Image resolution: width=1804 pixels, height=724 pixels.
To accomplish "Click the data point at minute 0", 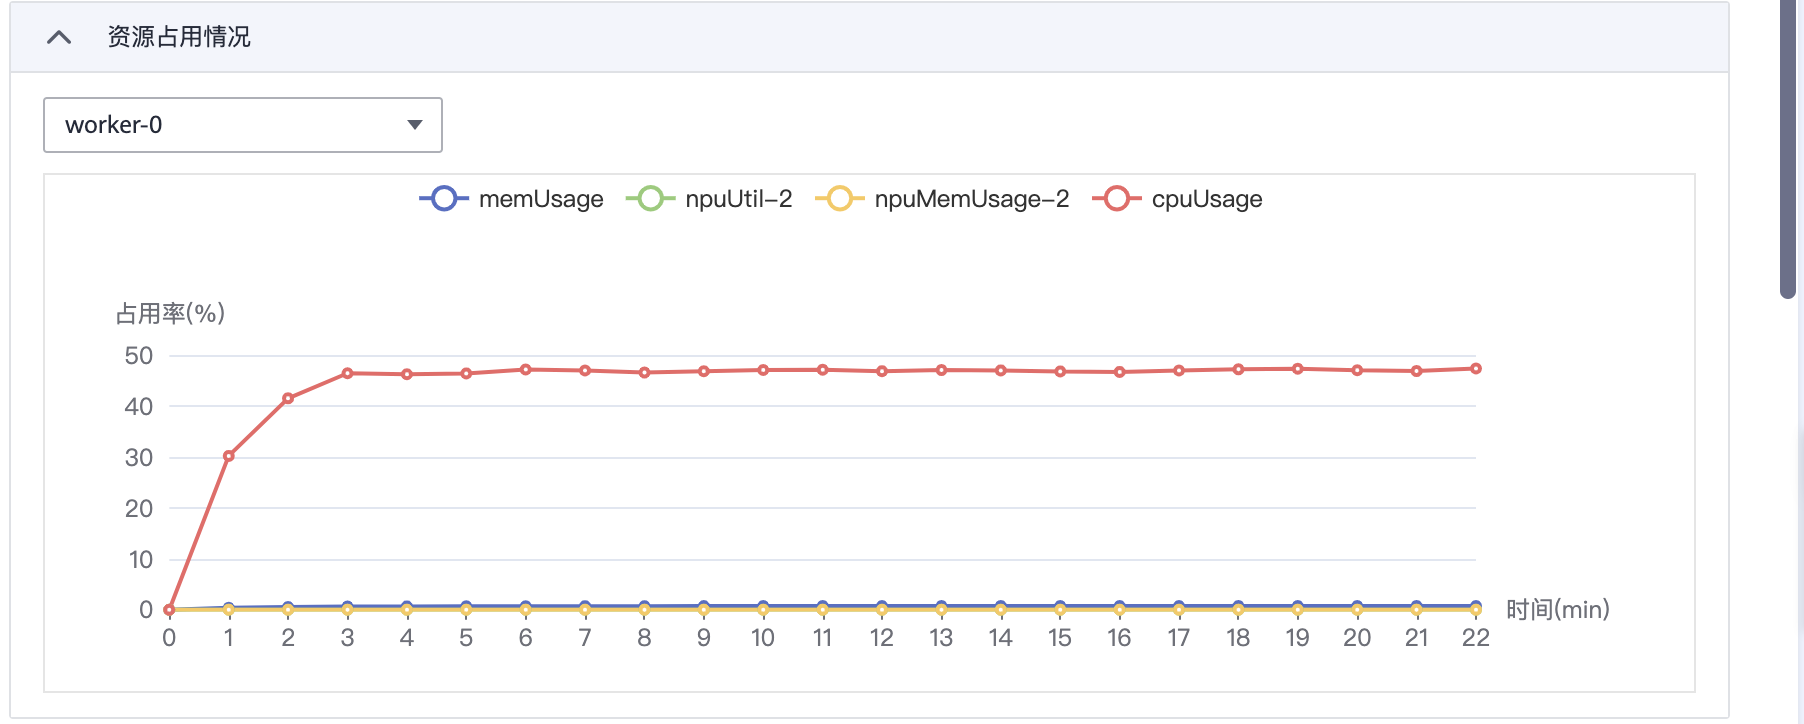I will point(169,609).
